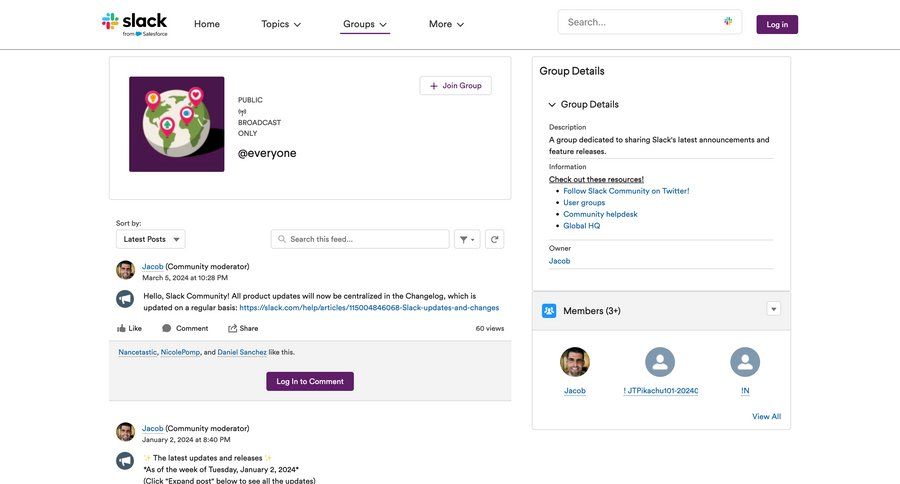The height and width of the screenshot is (484, 900).
Task: Click the Members panel people icon
Action: (x=549, y=311)
